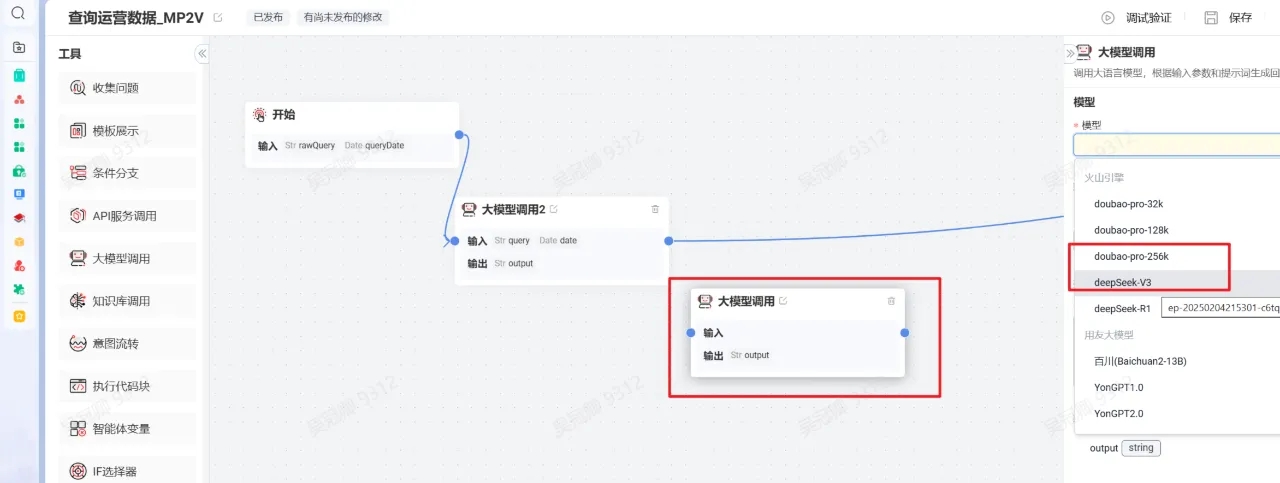Expand the right panel double-arrow icon
The width and height of the screenshot is (1280, 483).
1071,53
